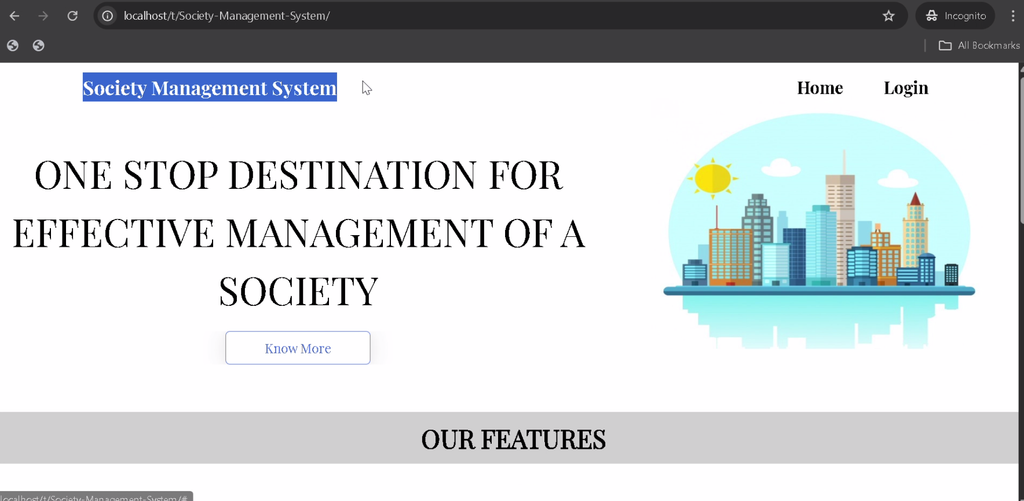Image resolution: width=1024 pixels, height=501 pixels.
Task: Click the city skyline illustration
Action: point(819,231)
